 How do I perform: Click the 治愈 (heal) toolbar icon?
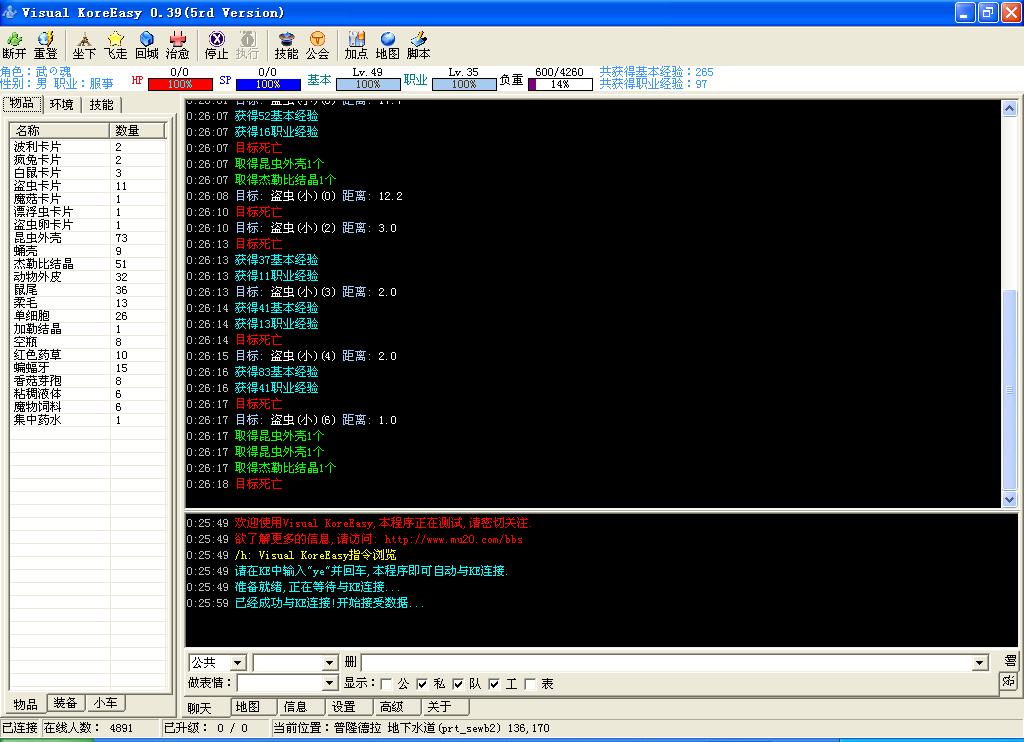[178, 45]
